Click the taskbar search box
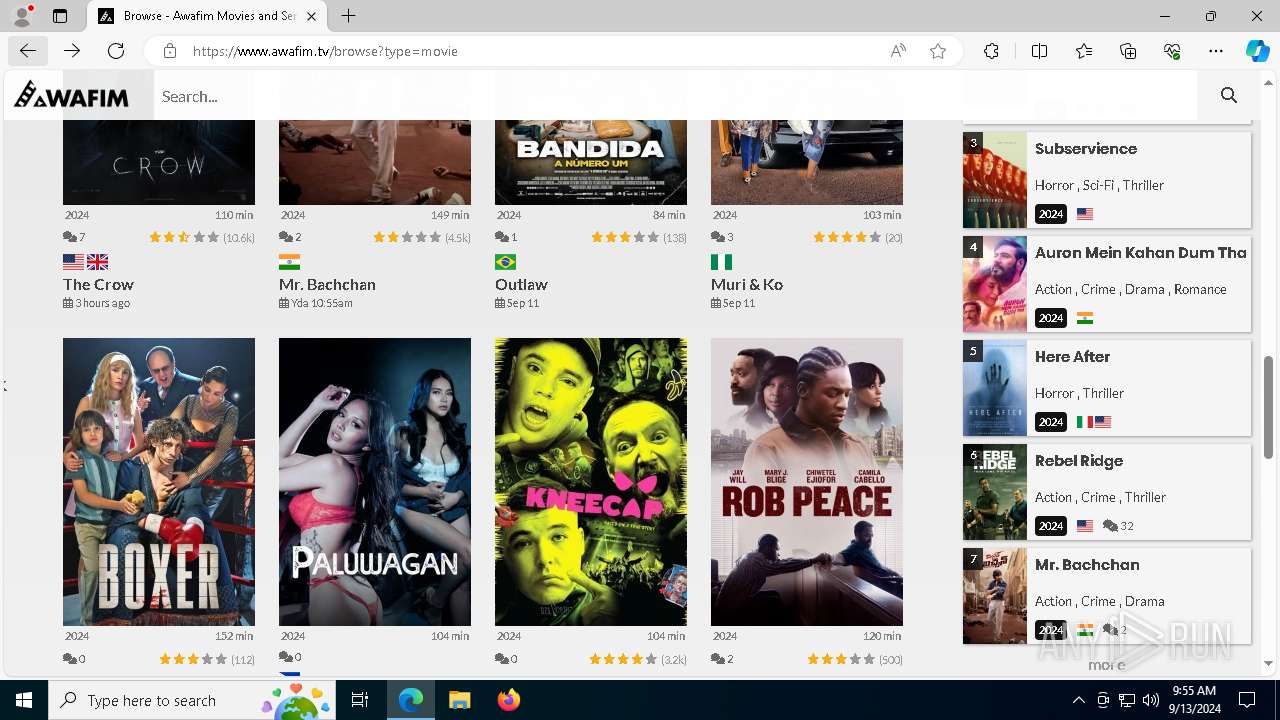Screen dimensions: 1280x720 [193, 700]
